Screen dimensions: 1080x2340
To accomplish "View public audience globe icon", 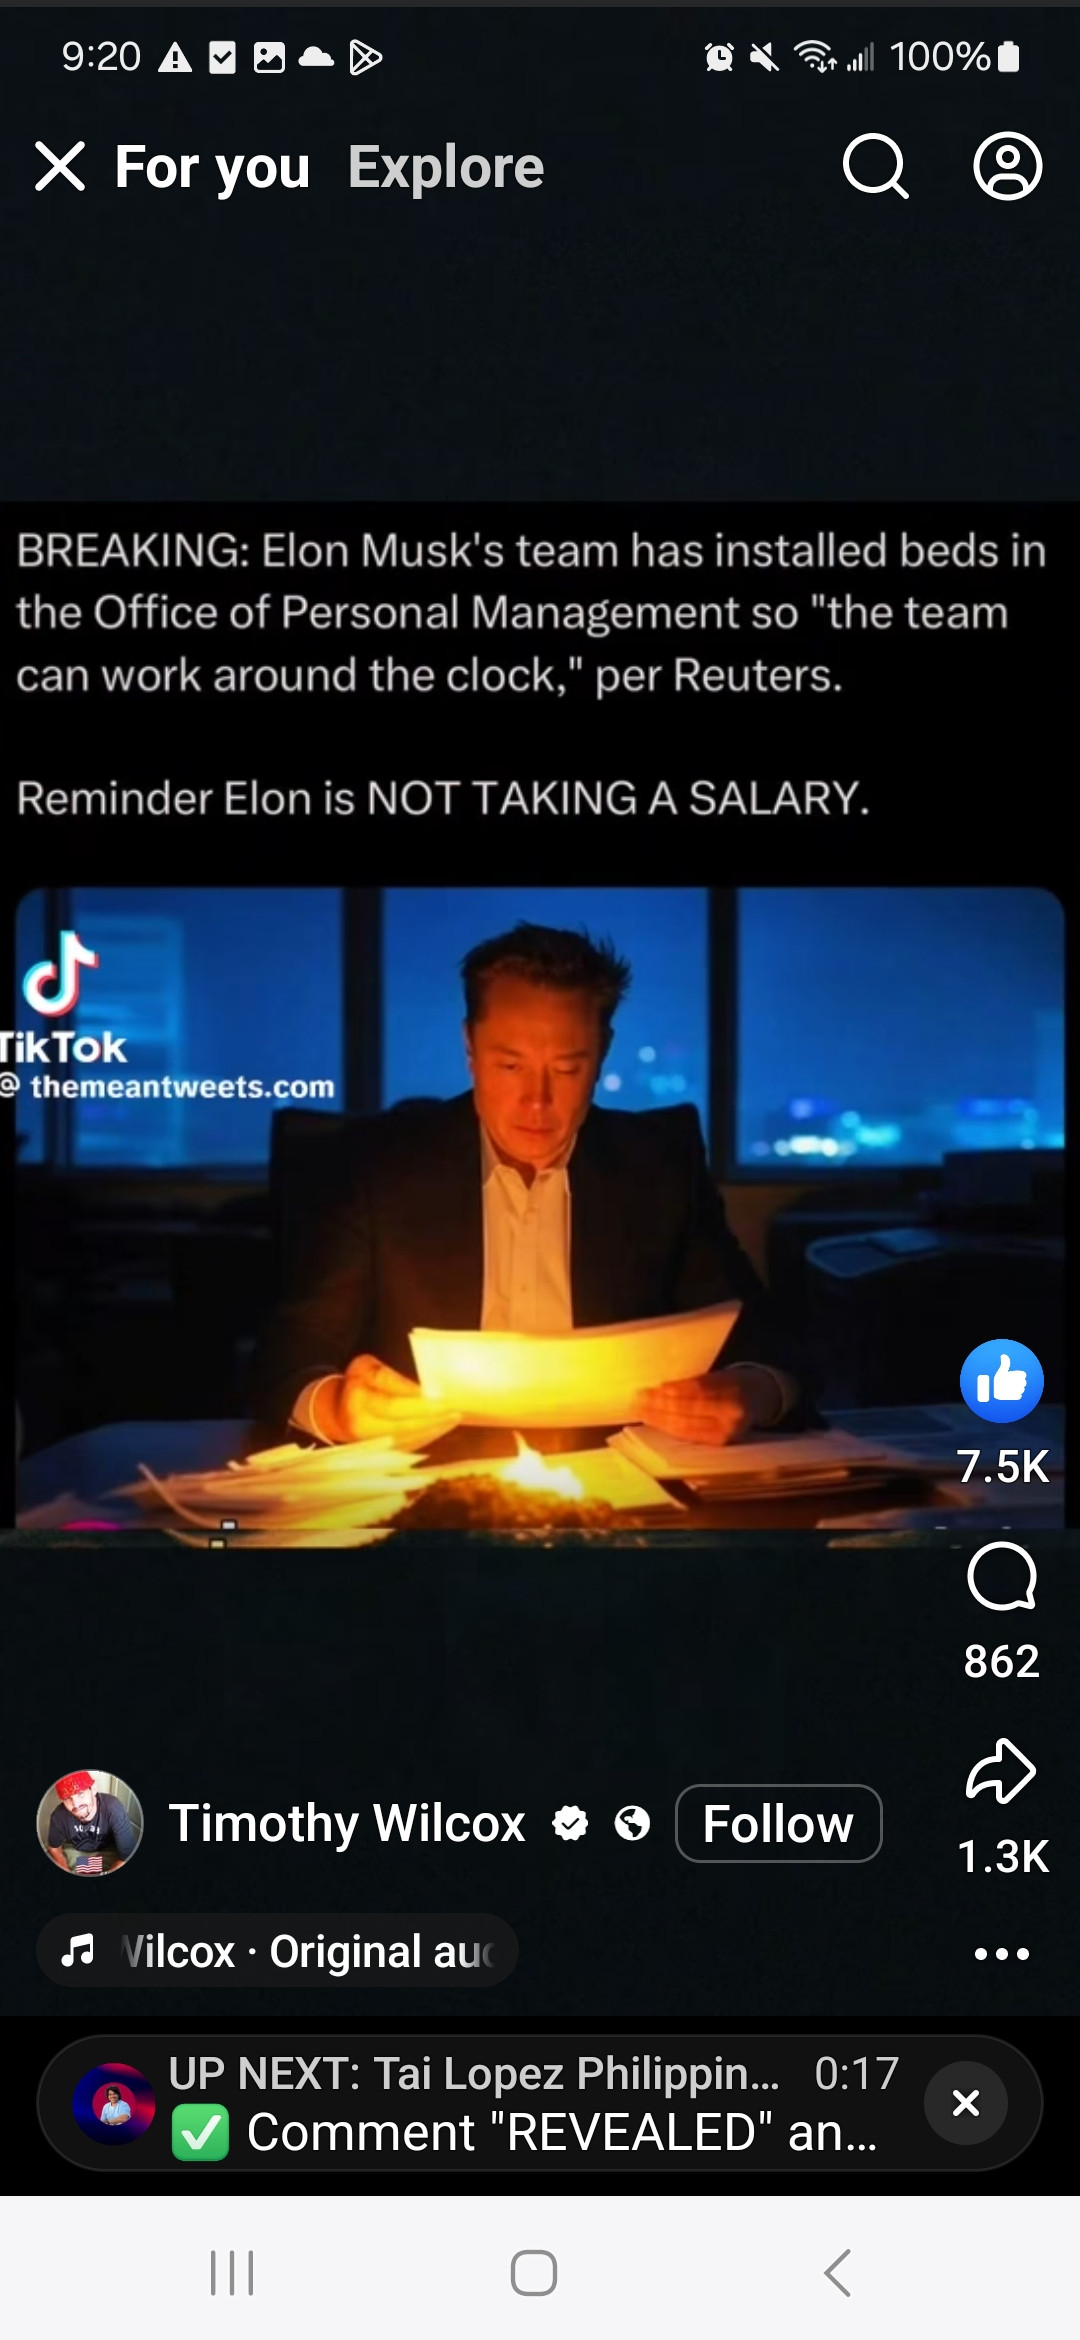I will 632,1823.
